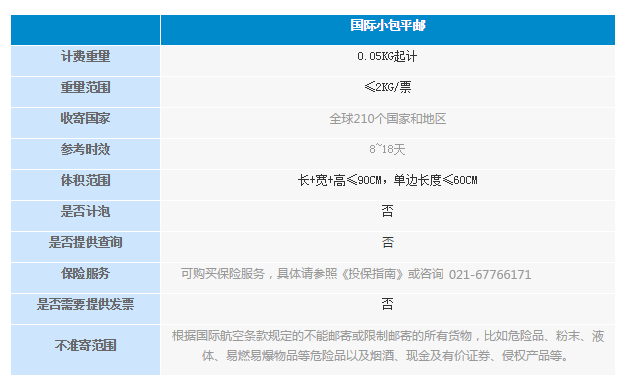The height and width of the screenshot is (388, 623).
Task: Click the 不准寄范围 row label
Action: 85,345
